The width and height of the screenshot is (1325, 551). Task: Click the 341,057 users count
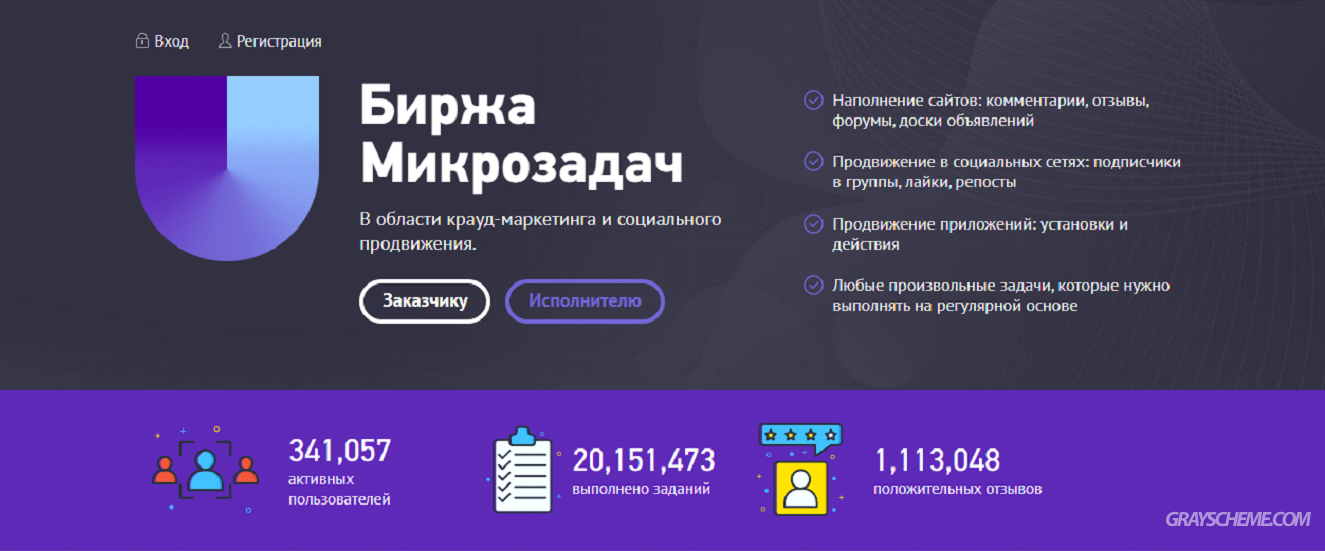tap(339, 451)
